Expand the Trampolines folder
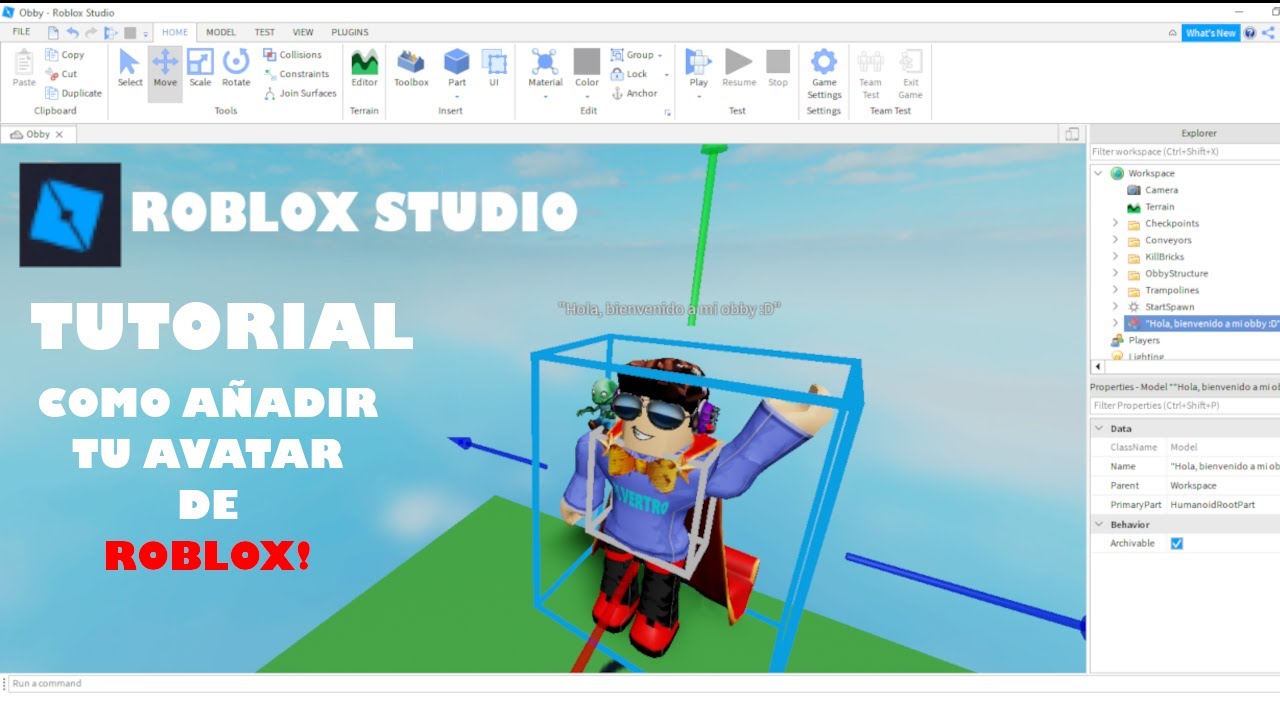The width and height of the screenshot is (1280, 720). tap(1115, 290)
